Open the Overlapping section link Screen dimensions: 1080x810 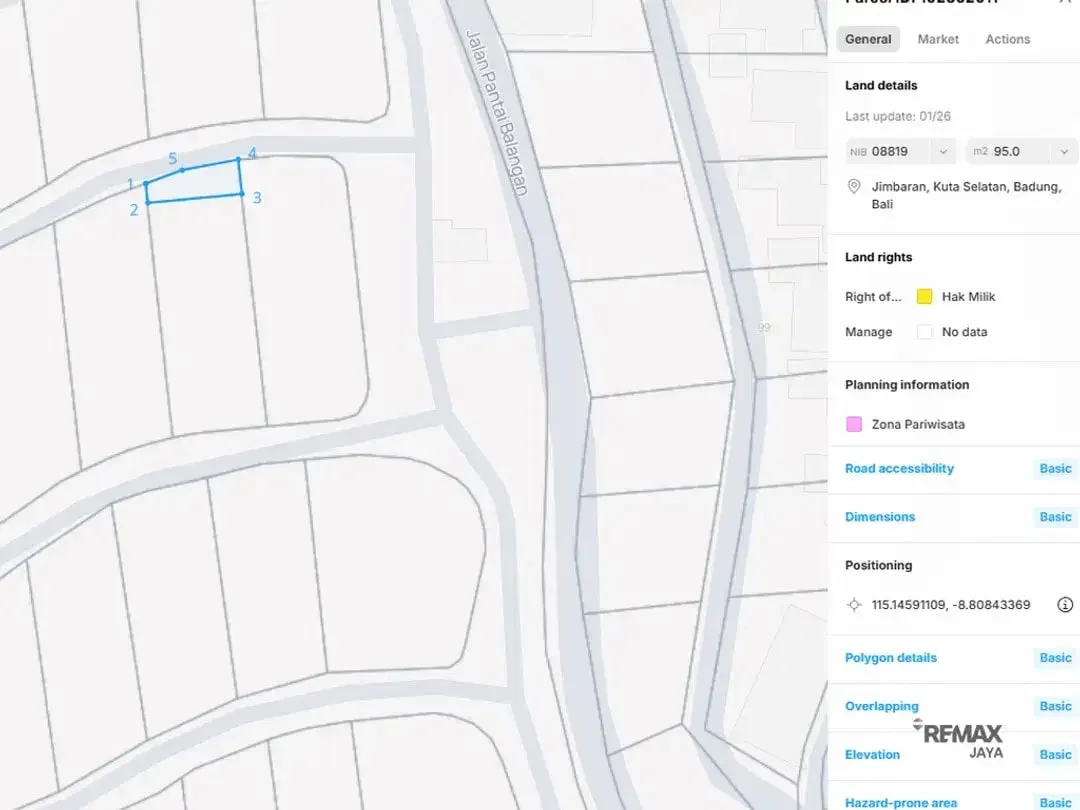tap(882, 706)
